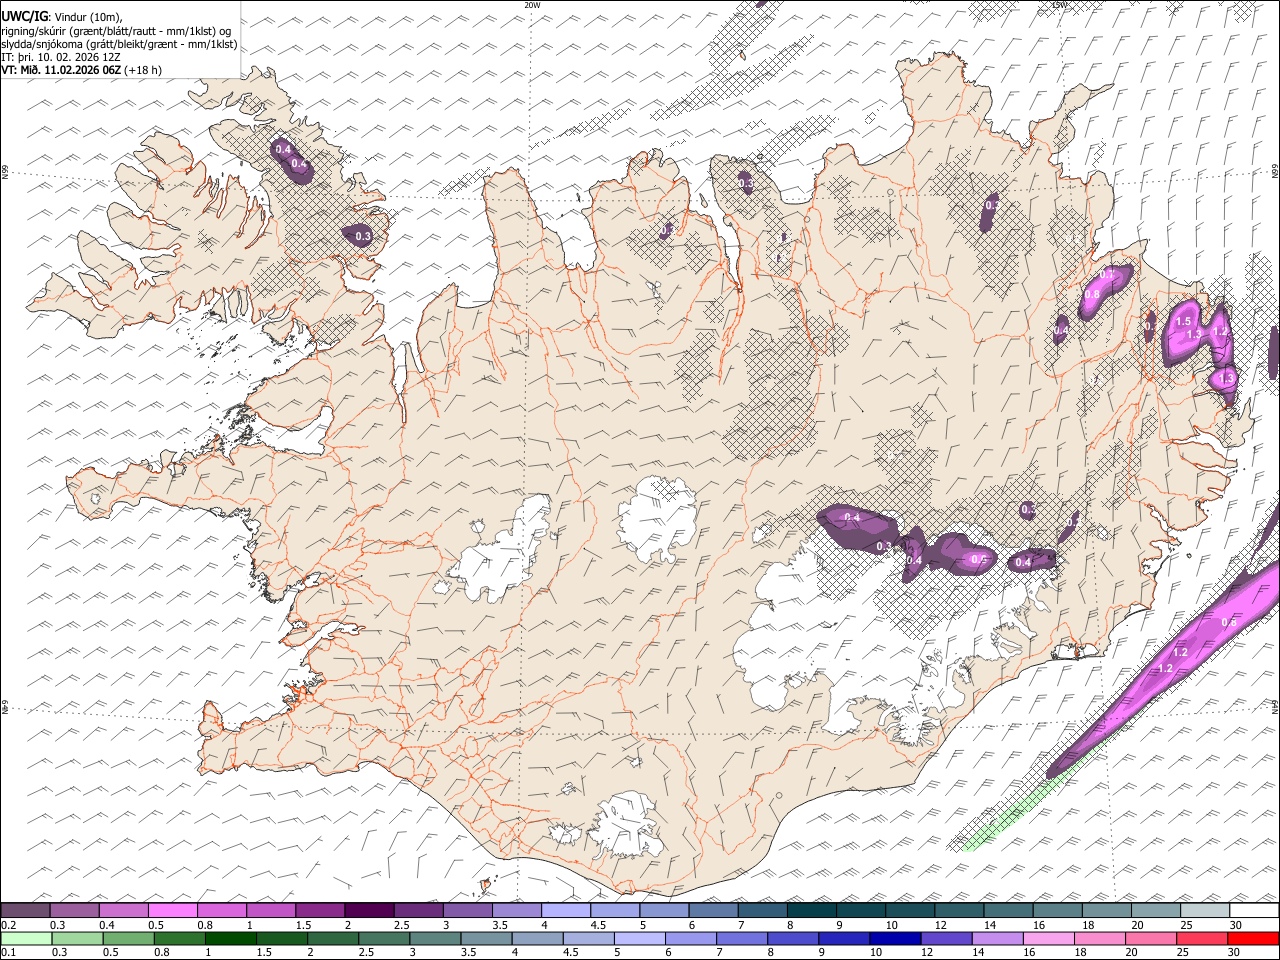Image resolution: width=1280 pixels, height=960 pixels.
Task: Click the snow legend swatch starting at 0.2
Action: tap(25, 911)
